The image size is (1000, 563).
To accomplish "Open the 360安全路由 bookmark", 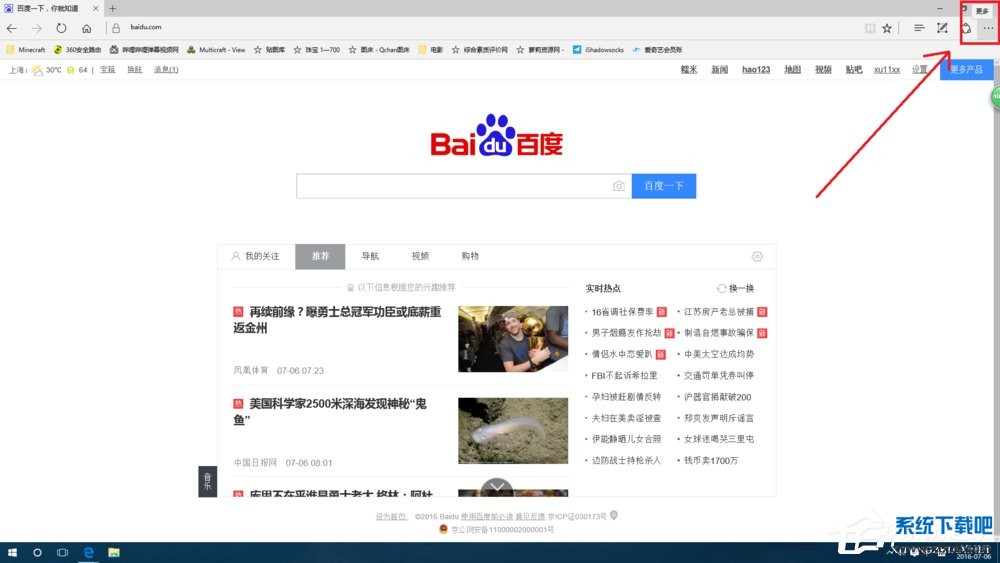I will pos(77,50).
